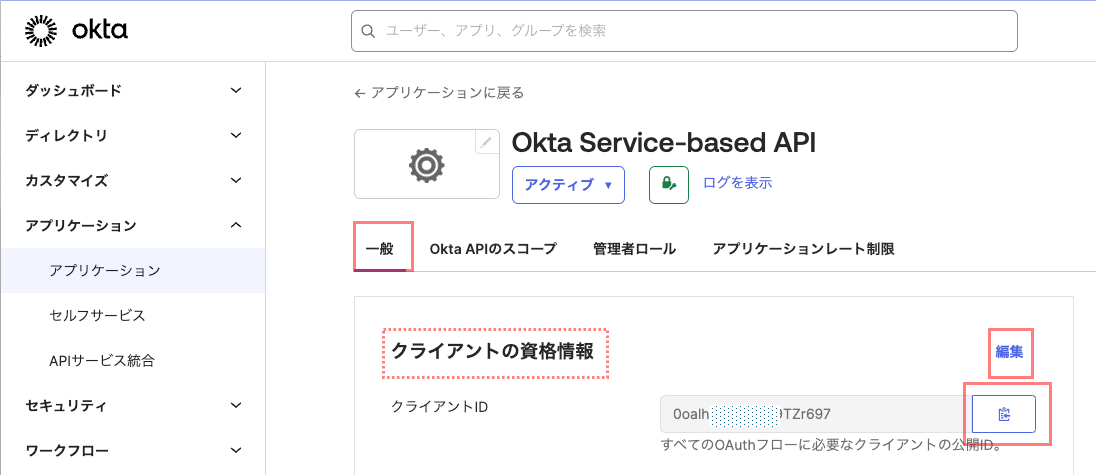Select セルフサービス in the sidebar
1096x475 pixels.
click(x=97, y=316)
